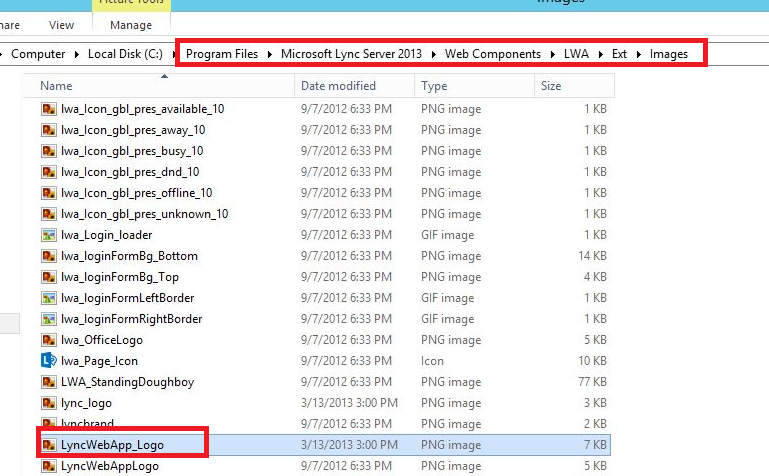
Task: Click the lwa_loginFormLeftBorder GIF icon
Action: click(48, 298)
